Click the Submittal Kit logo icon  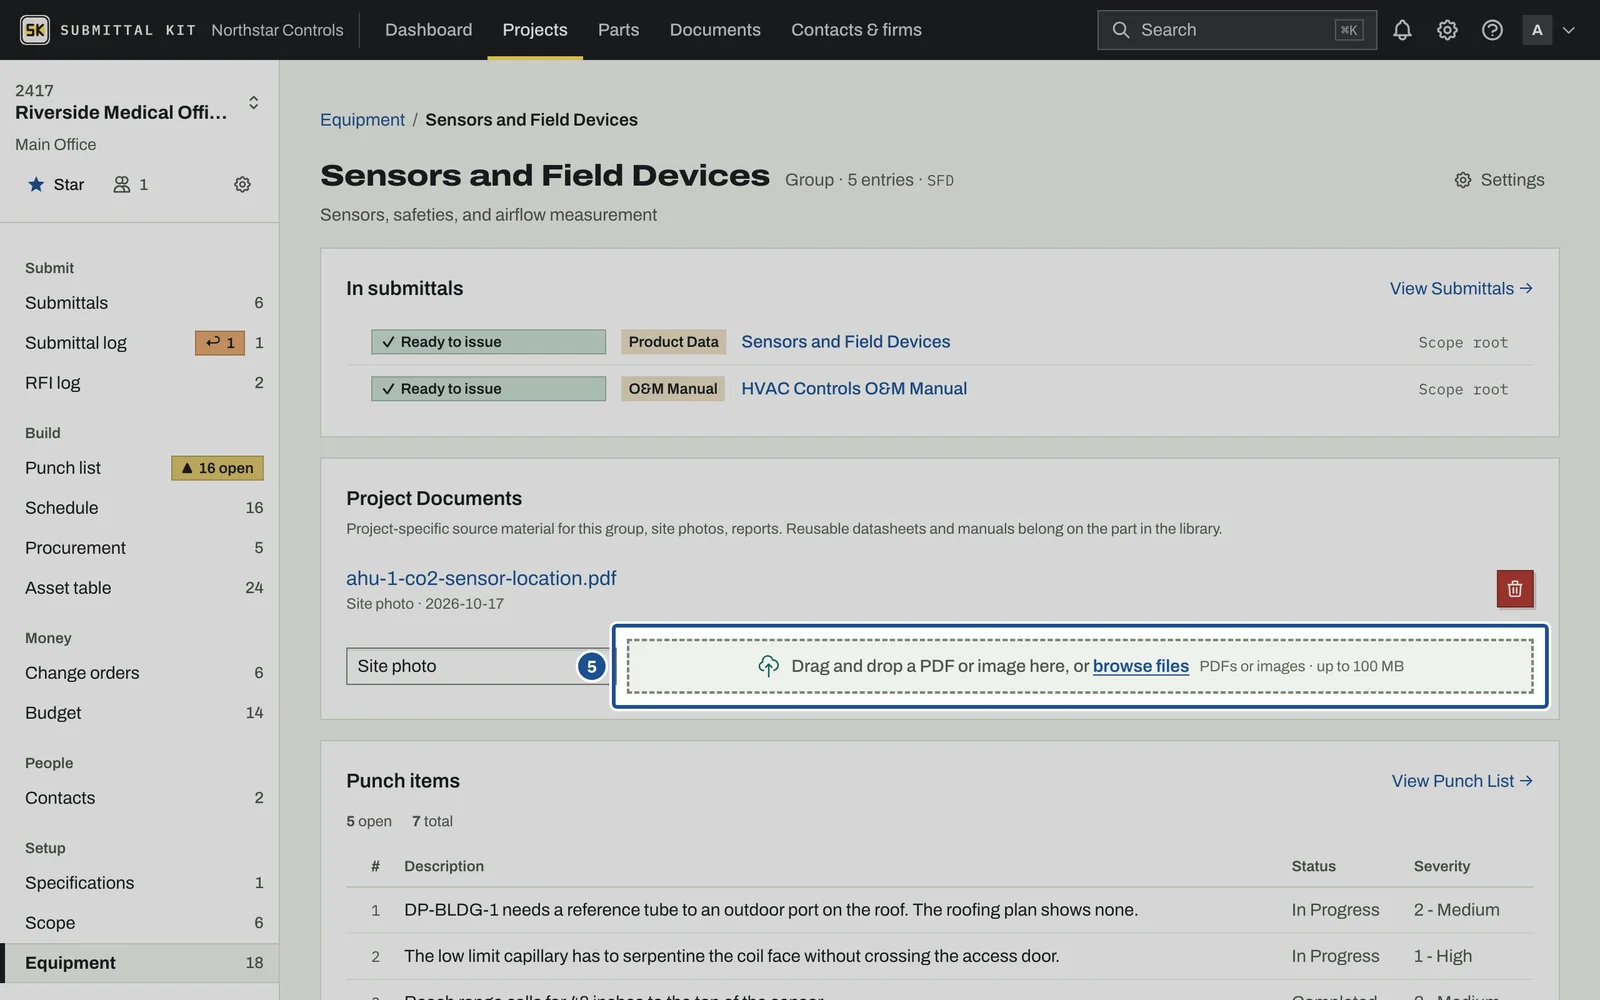coord(35,30)
